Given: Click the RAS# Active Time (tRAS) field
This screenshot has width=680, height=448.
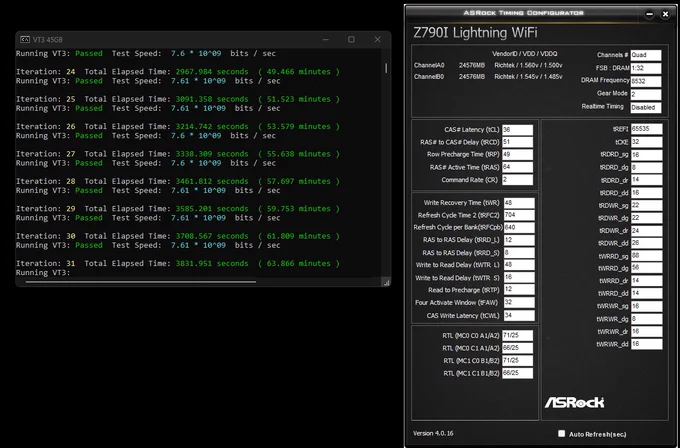Looking at the screenshot, I should tap(517, 167).
